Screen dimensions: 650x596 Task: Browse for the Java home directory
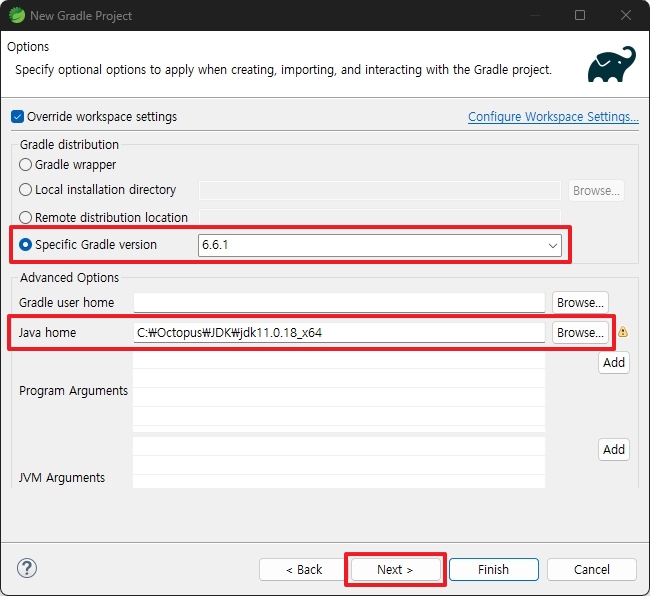(x=580, y=332)
